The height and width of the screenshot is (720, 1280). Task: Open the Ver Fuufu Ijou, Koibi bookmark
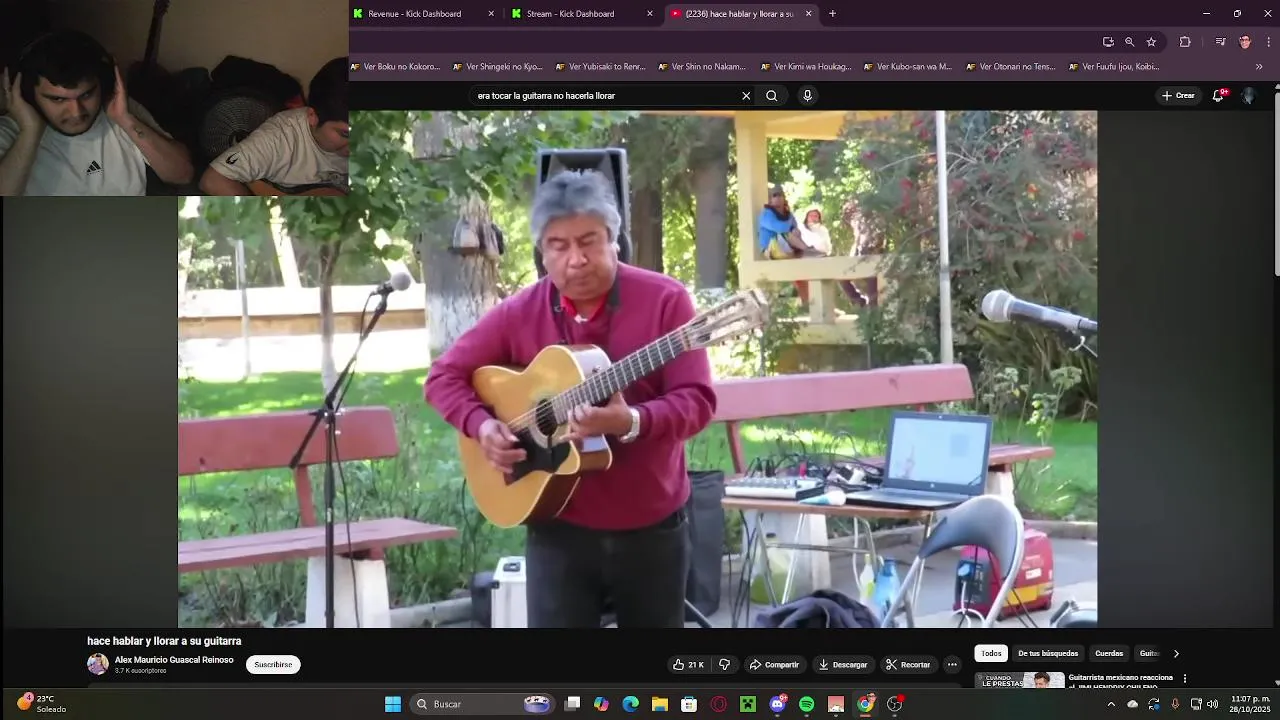click(1114, 67)
